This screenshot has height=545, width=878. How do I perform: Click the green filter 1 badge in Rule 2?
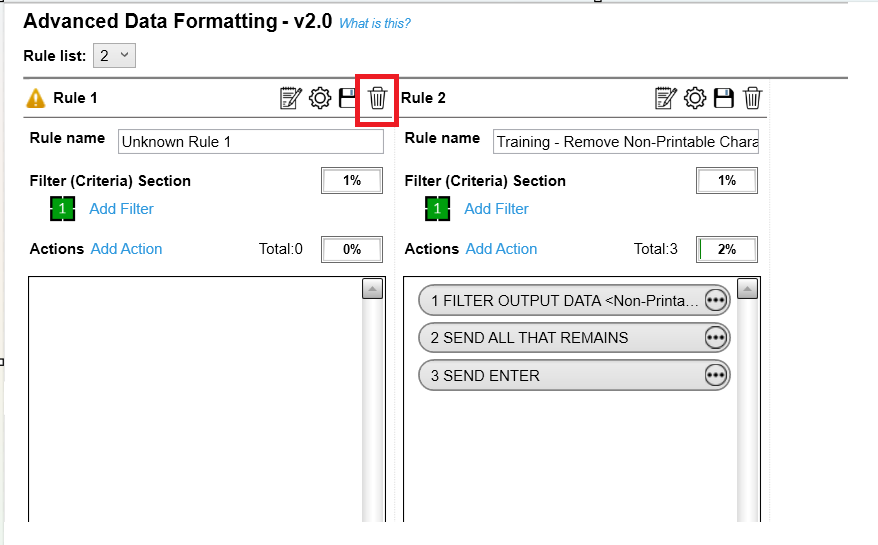click(x=437, y=209)
